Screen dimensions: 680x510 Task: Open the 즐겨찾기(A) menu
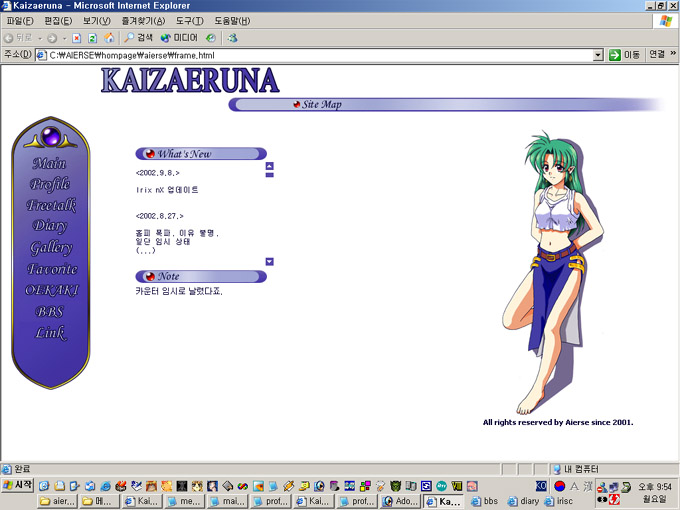(x=143, y=21)
